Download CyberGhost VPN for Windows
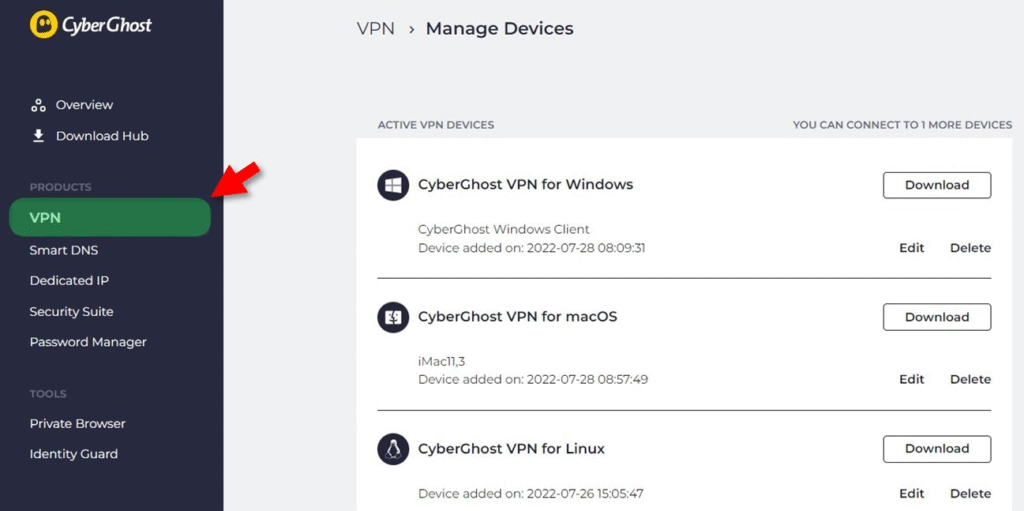Image resolution: width=1024 pixels, height=511 pixels. coord(936,185)
